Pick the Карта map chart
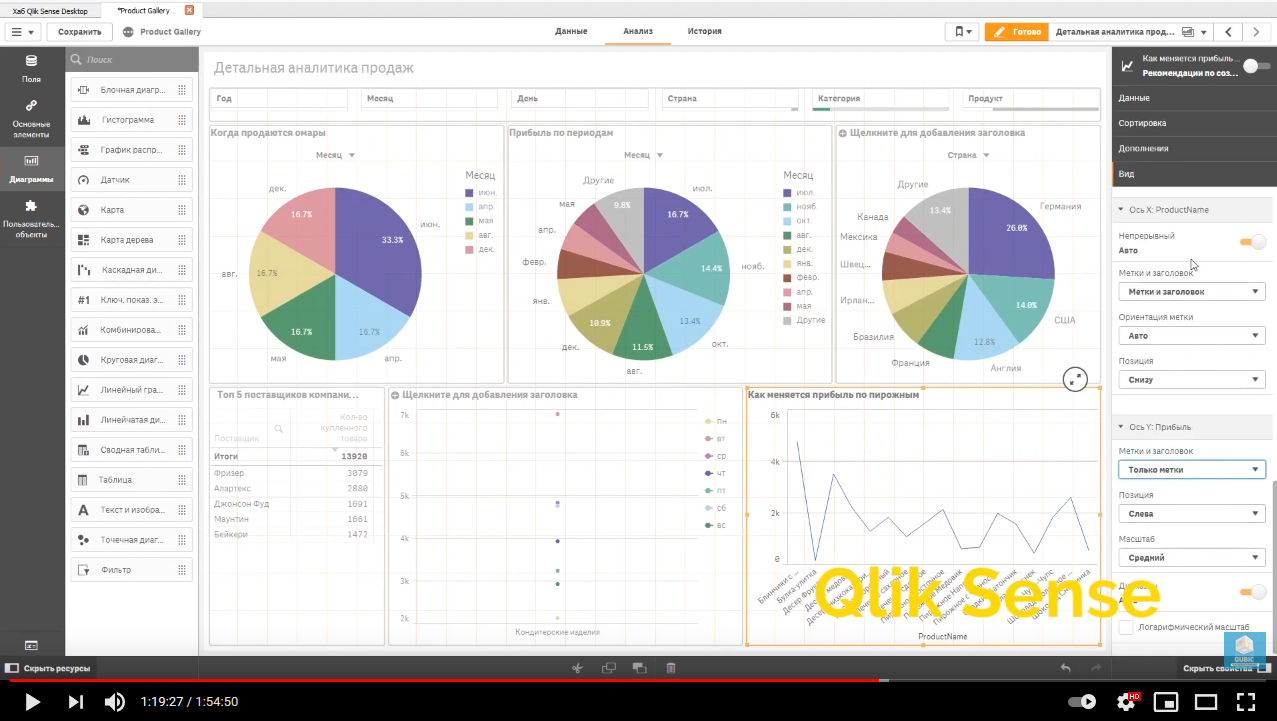The width and height of the screenshot is (1277, 721). tap(130, 210)
